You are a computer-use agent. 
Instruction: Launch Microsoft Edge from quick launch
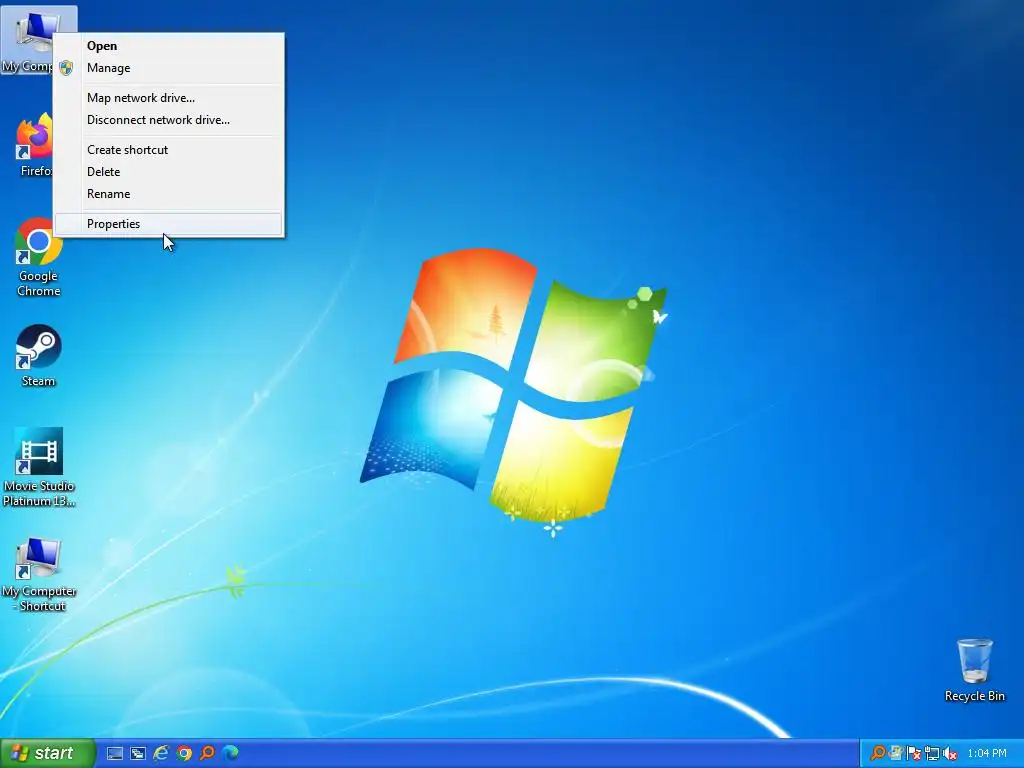[230, 754]
